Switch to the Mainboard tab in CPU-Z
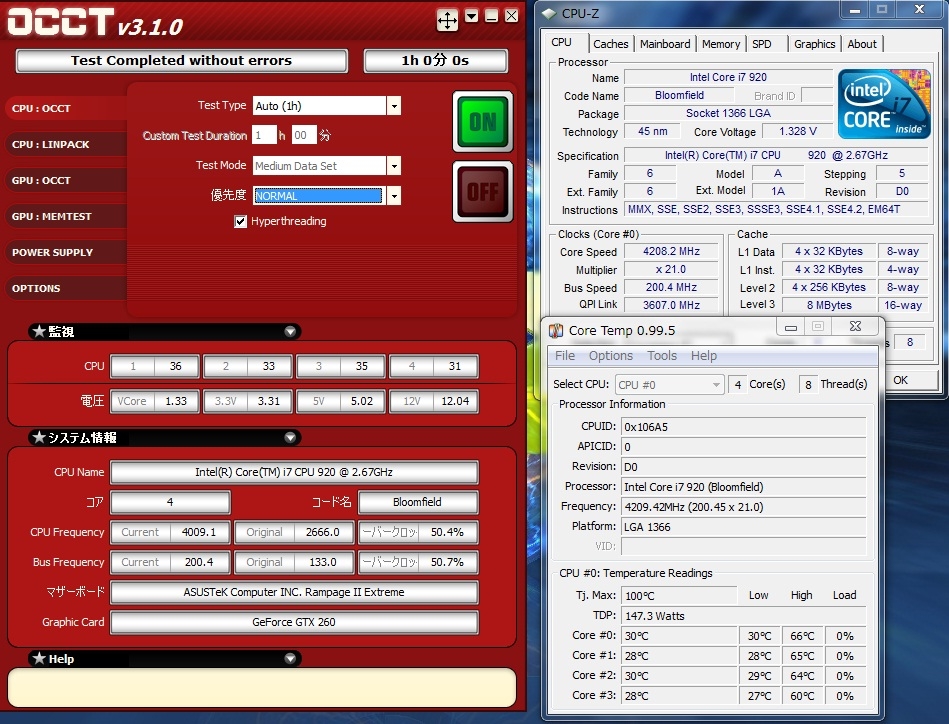949x724 pixels. coord(665,44)
